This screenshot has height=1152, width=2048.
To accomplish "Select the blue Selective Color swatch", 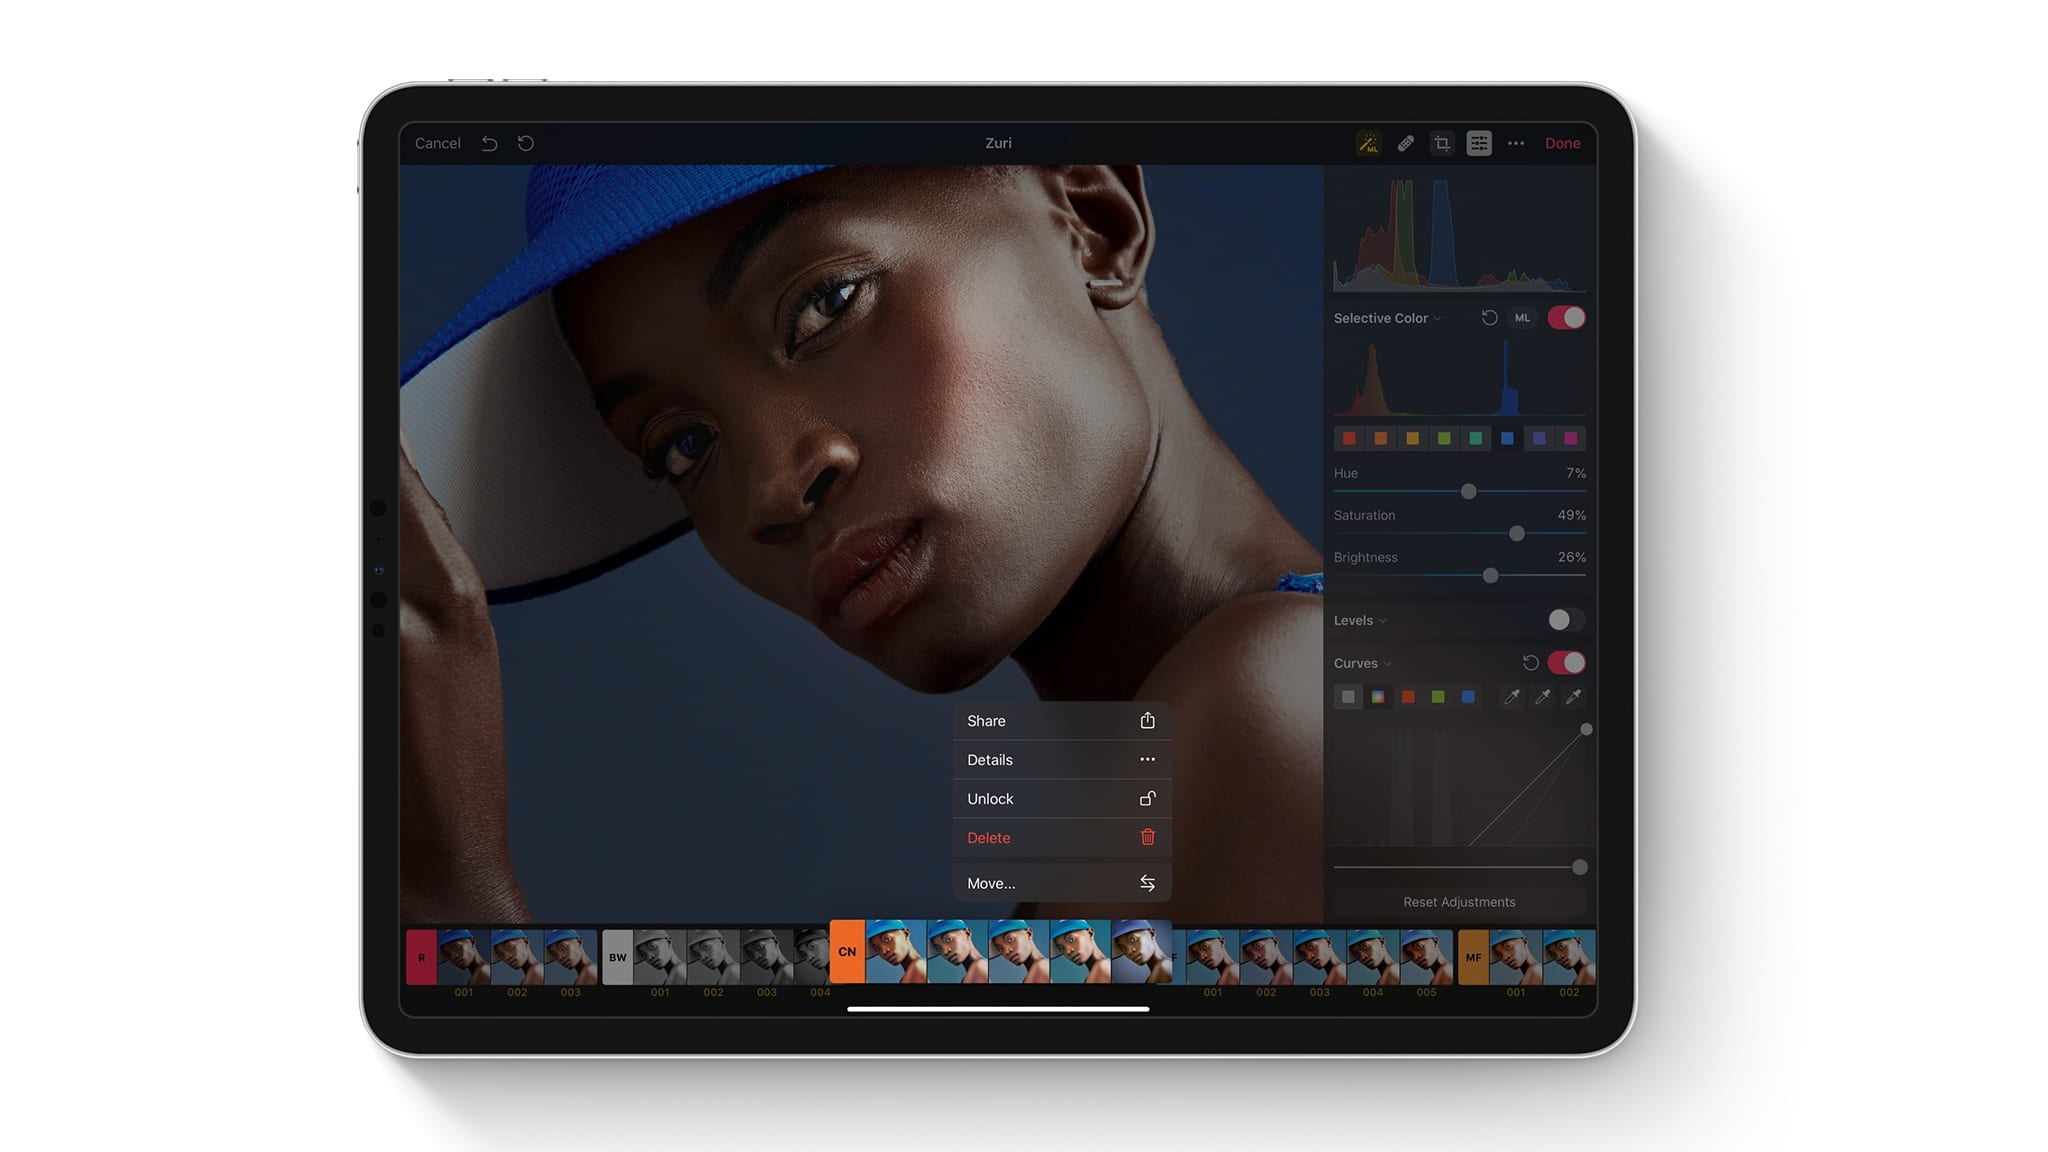I will click(1507, 438).
